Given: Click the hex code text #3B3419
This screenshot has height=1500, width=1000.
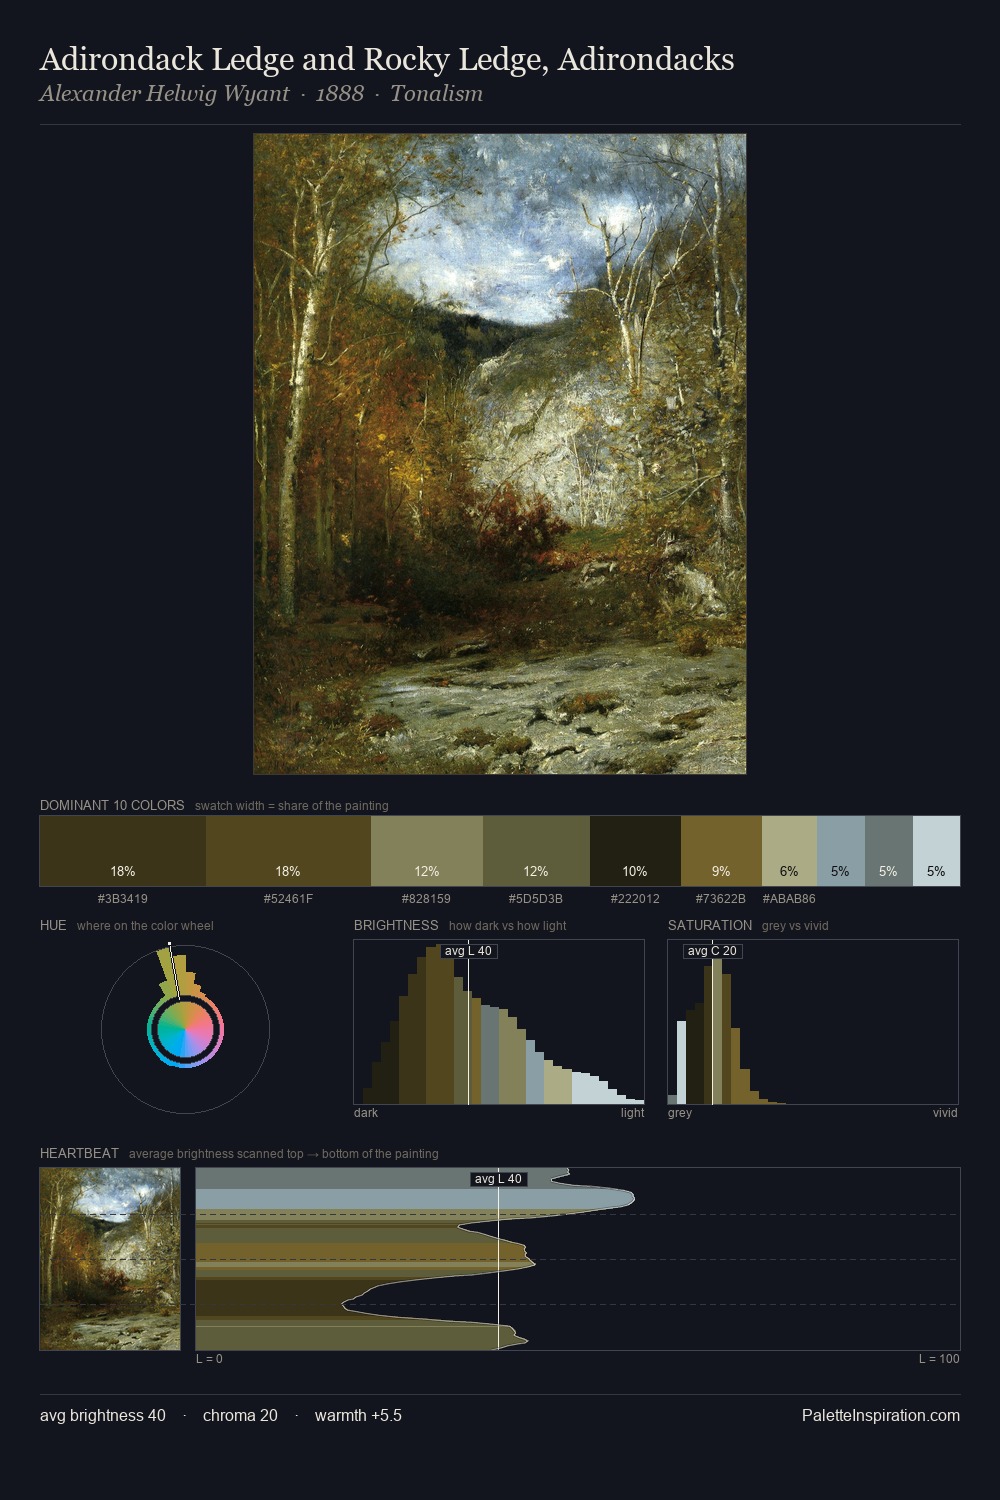Looking at the screenshot, I should (x=123, y=899).
